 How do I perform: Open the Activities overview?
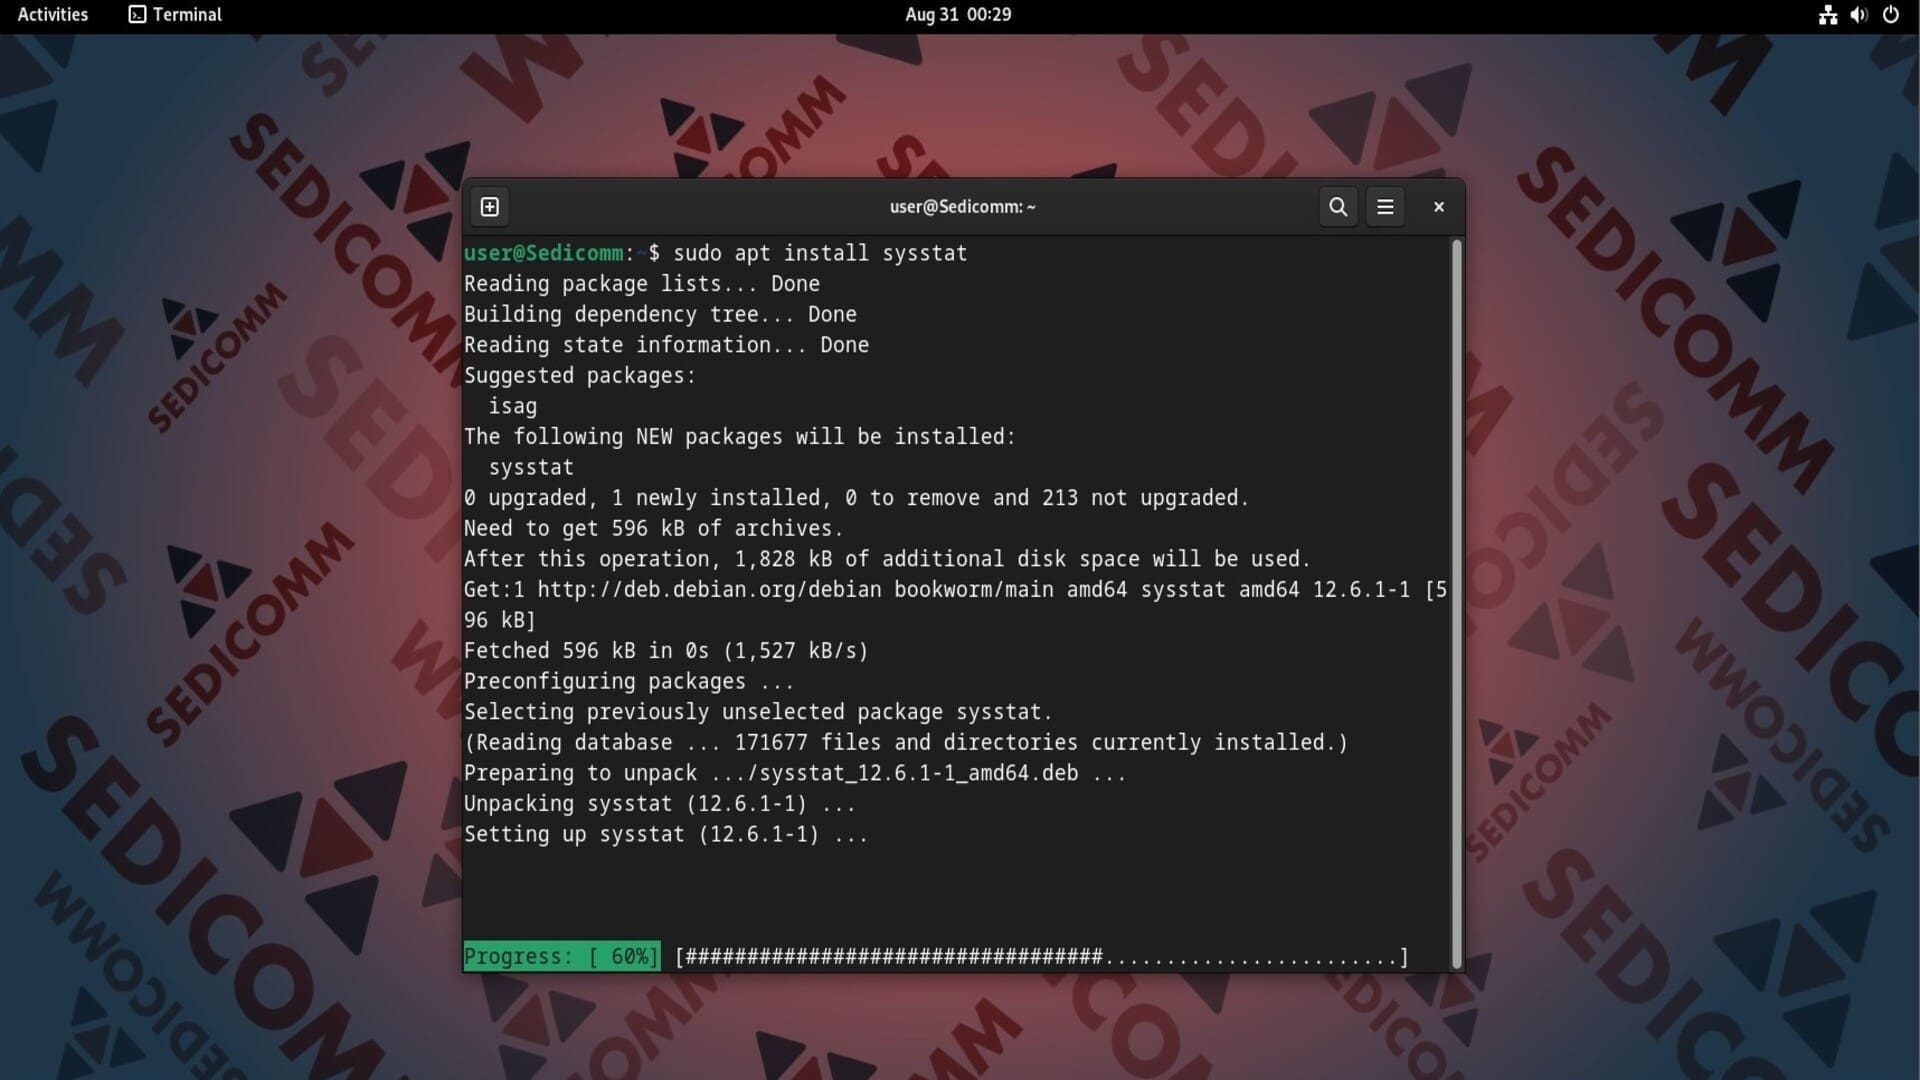click(x=53, y=15)
